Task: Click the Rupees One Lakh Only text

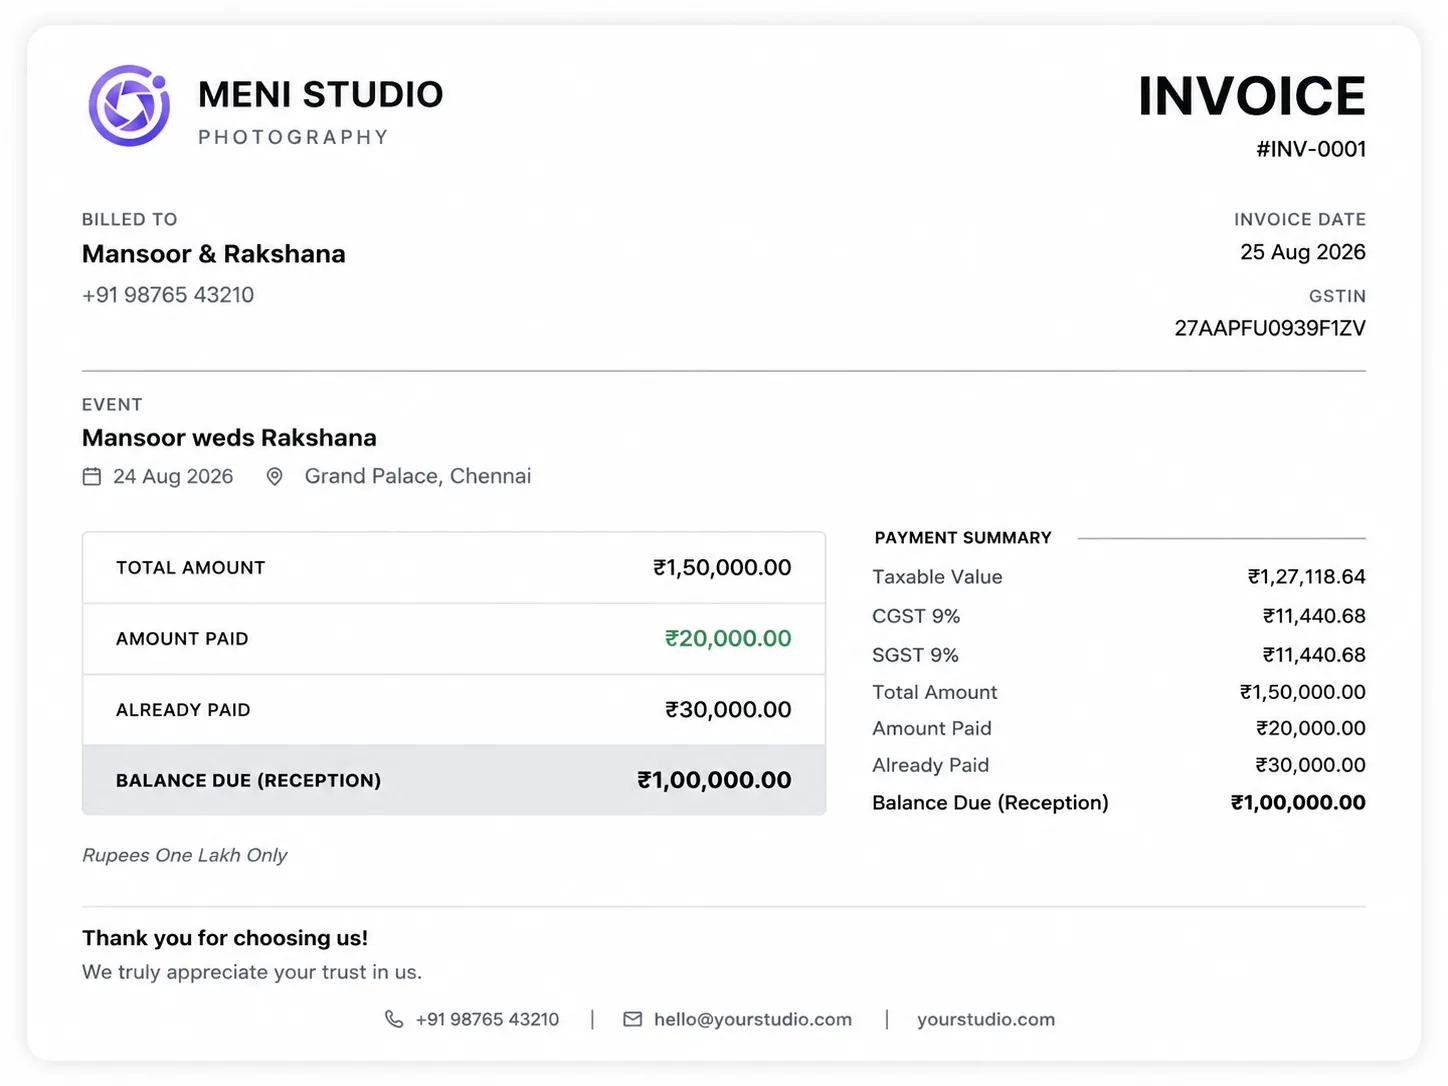Action: point(184,855)
